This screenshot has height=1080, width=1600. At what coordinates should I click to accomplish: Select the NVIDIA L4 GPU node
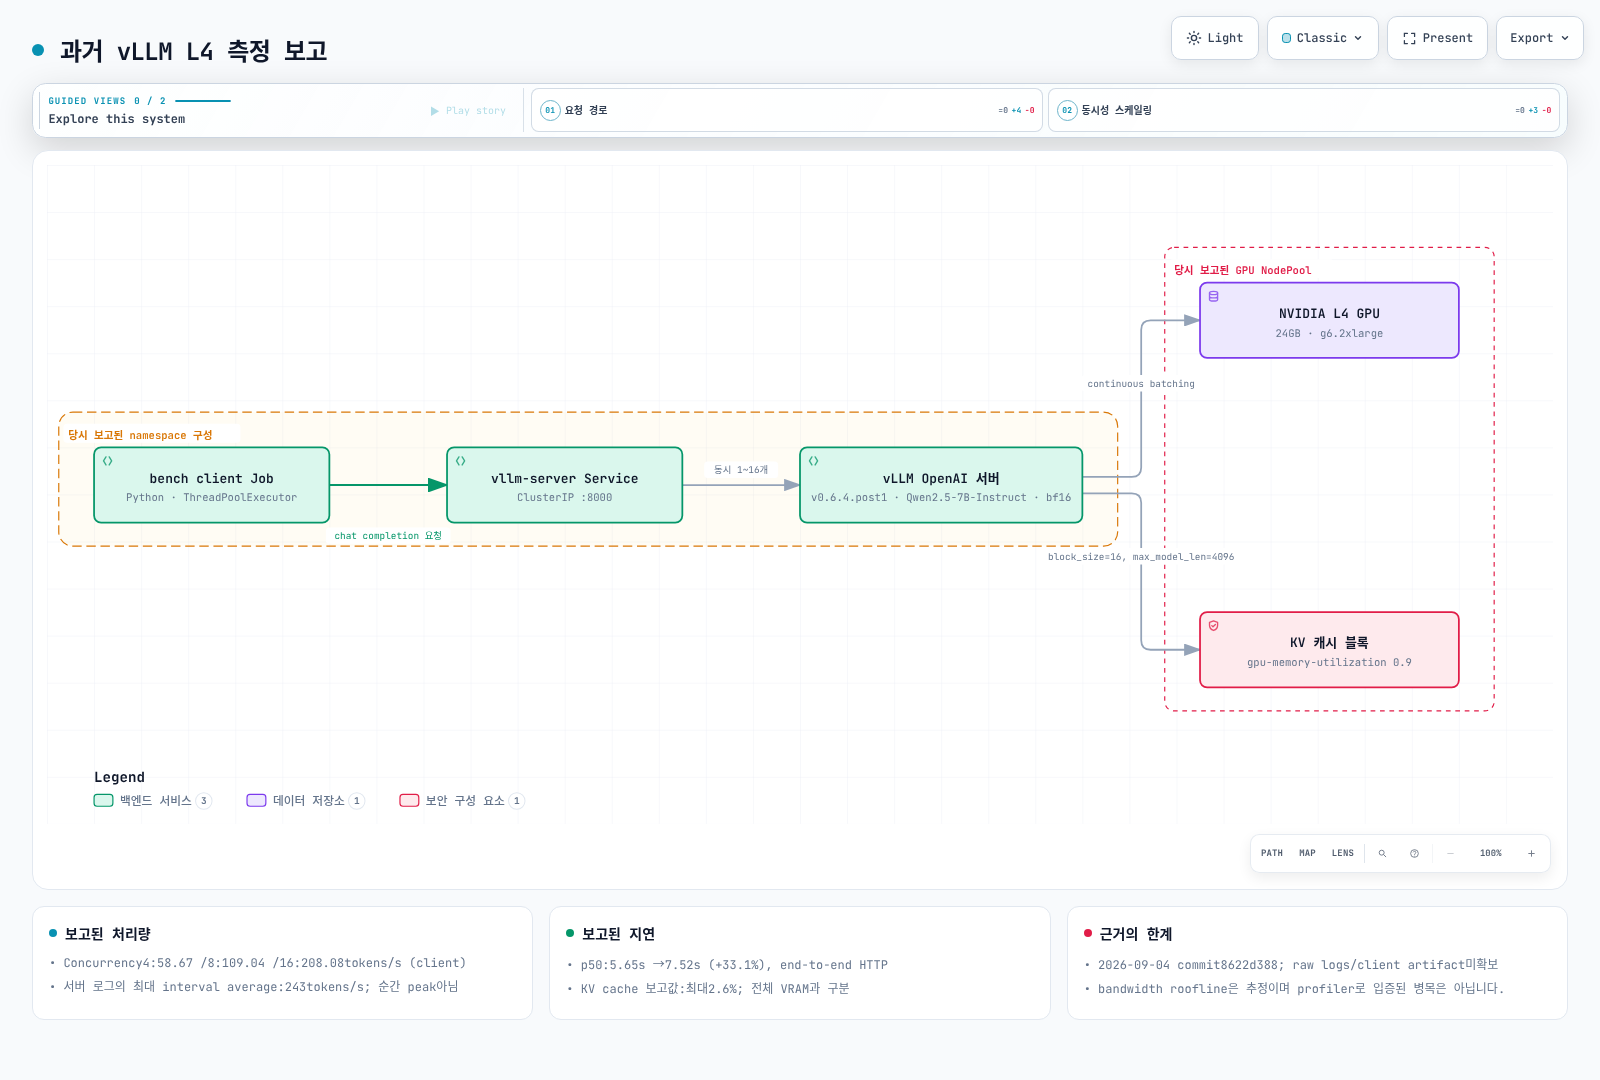tap(1329, 320)
